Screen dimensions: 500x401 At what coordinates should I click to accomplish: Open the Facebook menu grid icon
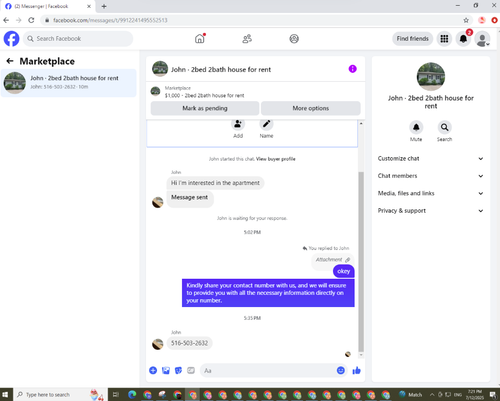pos(444,39)
